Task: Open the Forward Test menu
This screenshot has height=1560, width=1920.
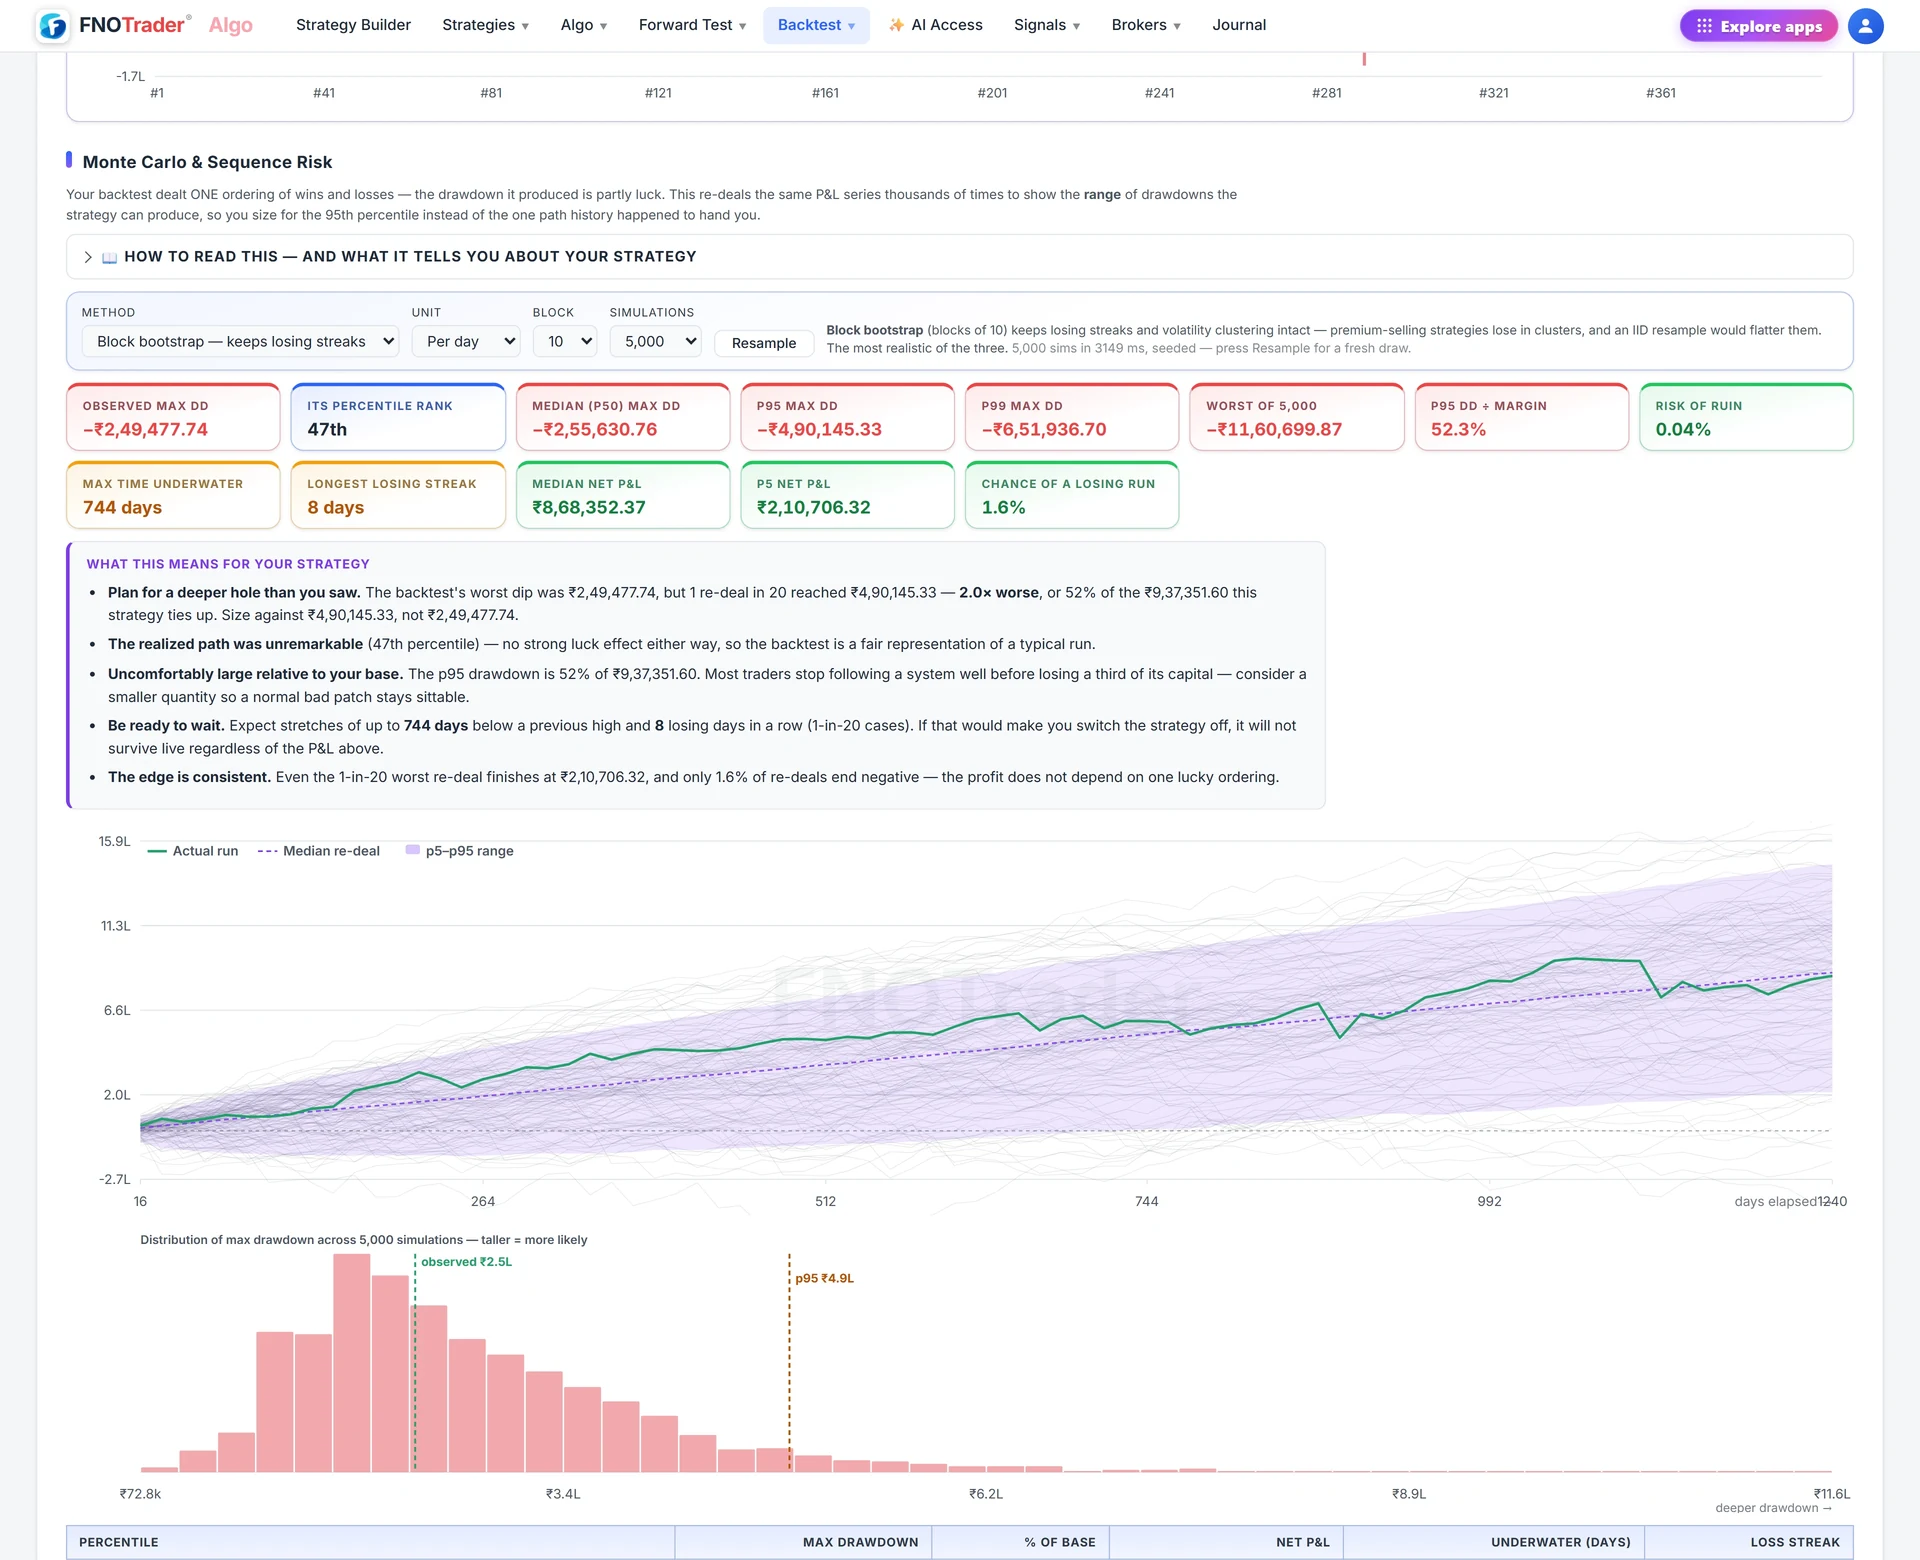Action: pyautogui.click(x=692, y=25)
